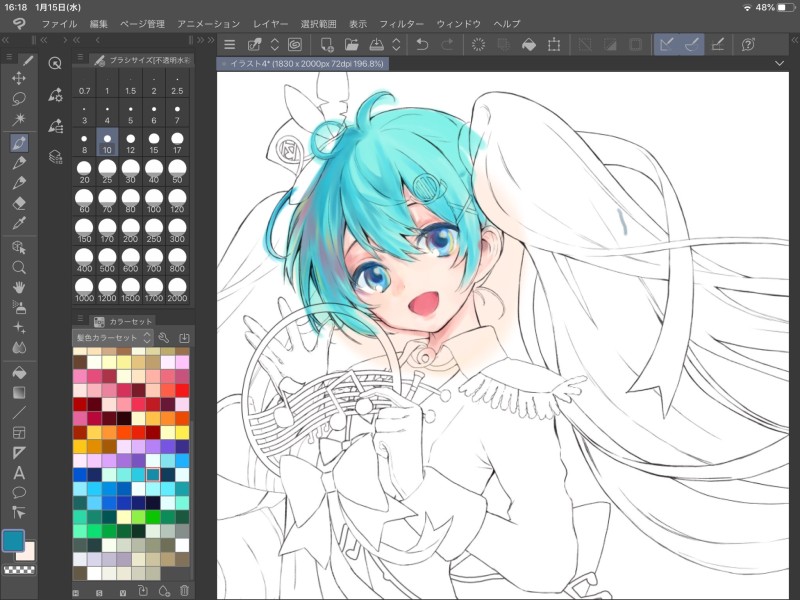Click the transparent checkered color swatch
The height and width of the screenshot is (600, 800).
click(19, 570)
